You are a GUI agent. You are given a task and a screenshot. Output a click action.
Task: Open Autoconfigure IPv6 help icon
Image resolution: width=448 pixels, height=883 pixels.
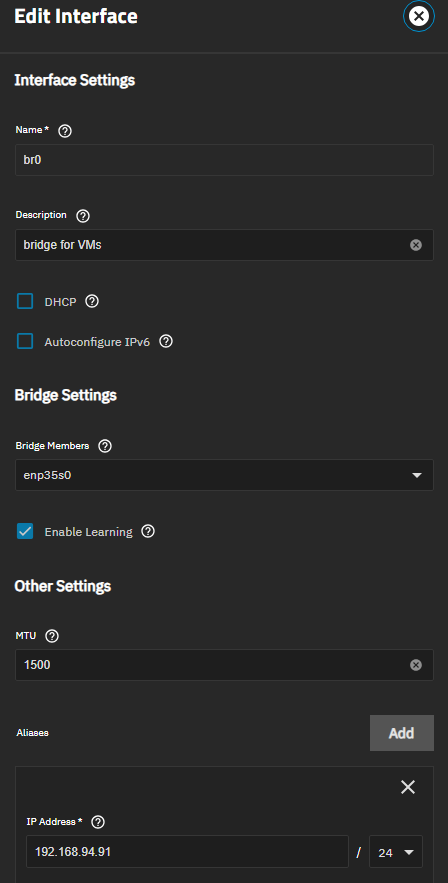165,341
